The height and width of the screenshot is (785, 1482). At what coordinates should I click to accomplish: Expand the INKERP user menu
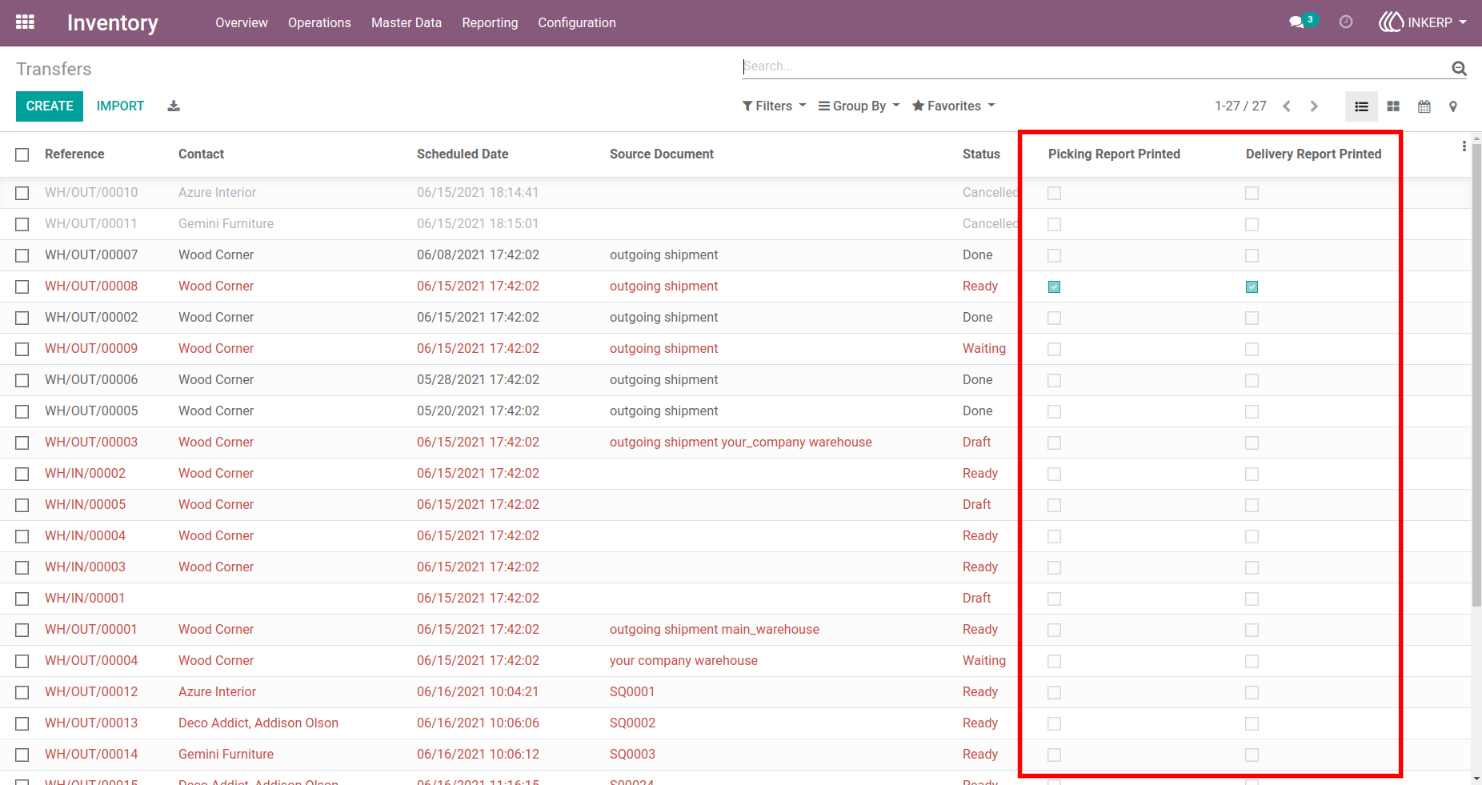tap(1423, 22)
